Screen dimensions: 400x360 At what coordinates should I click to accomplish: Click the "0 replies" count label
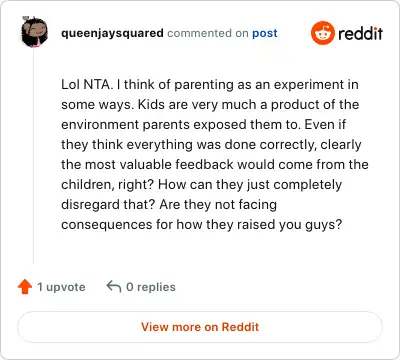point(151,287)
